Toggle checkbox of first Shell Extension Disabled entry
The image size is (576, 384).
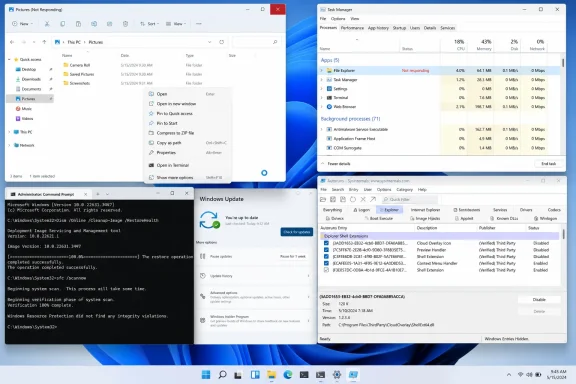[x=326, y=256]
